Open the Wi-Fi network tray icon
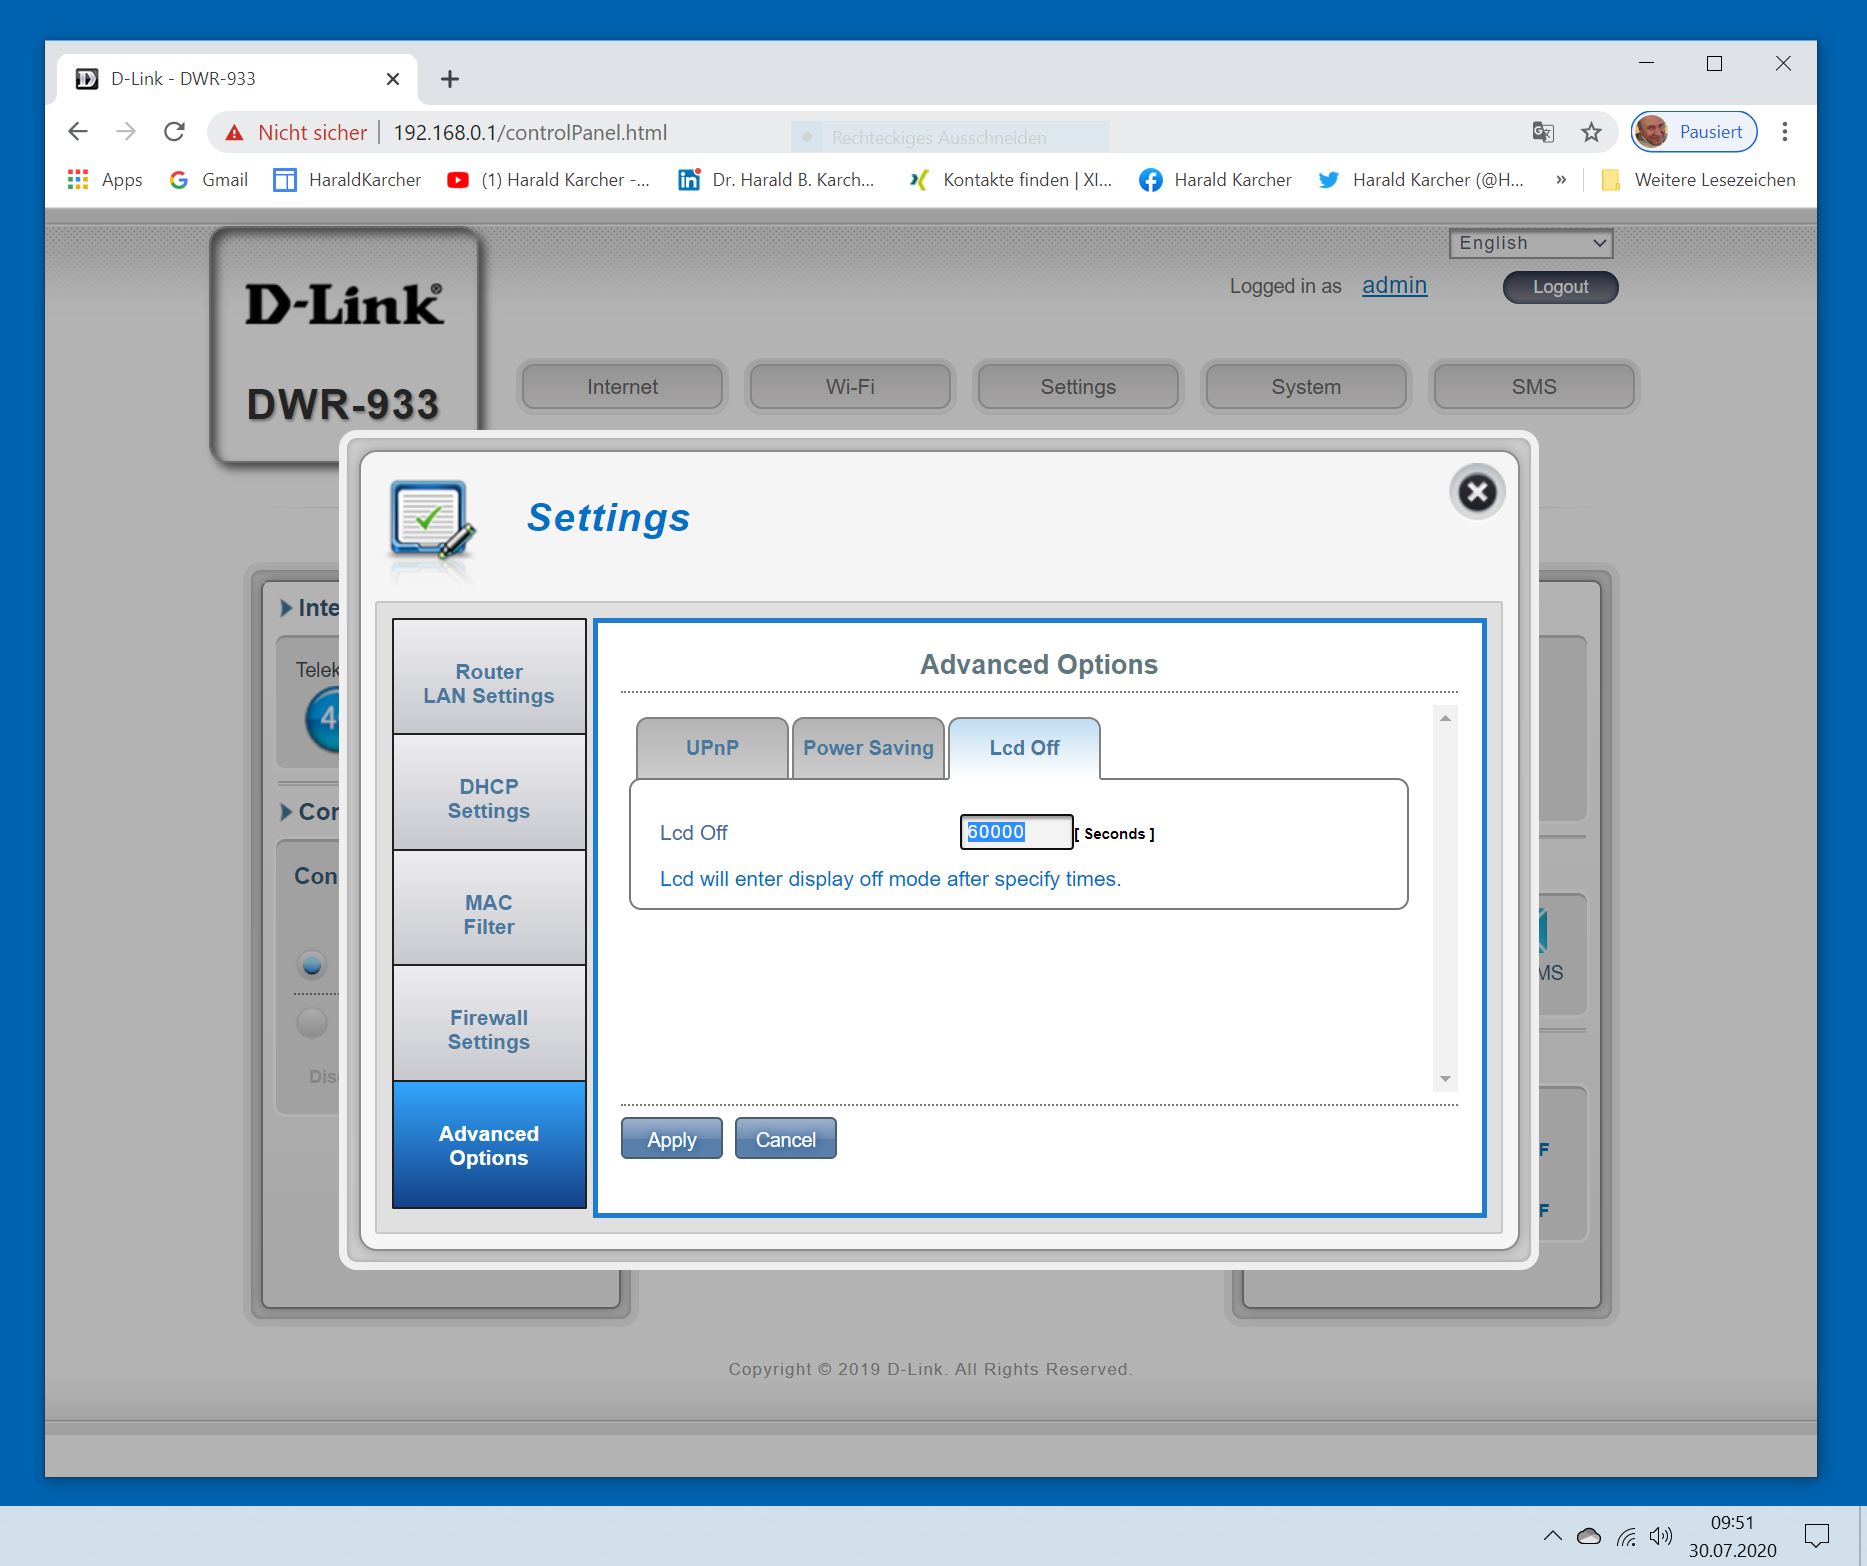The height and width of the screenshot is (1566, 1867). pyautogui.click(x=1627, y=1536)
